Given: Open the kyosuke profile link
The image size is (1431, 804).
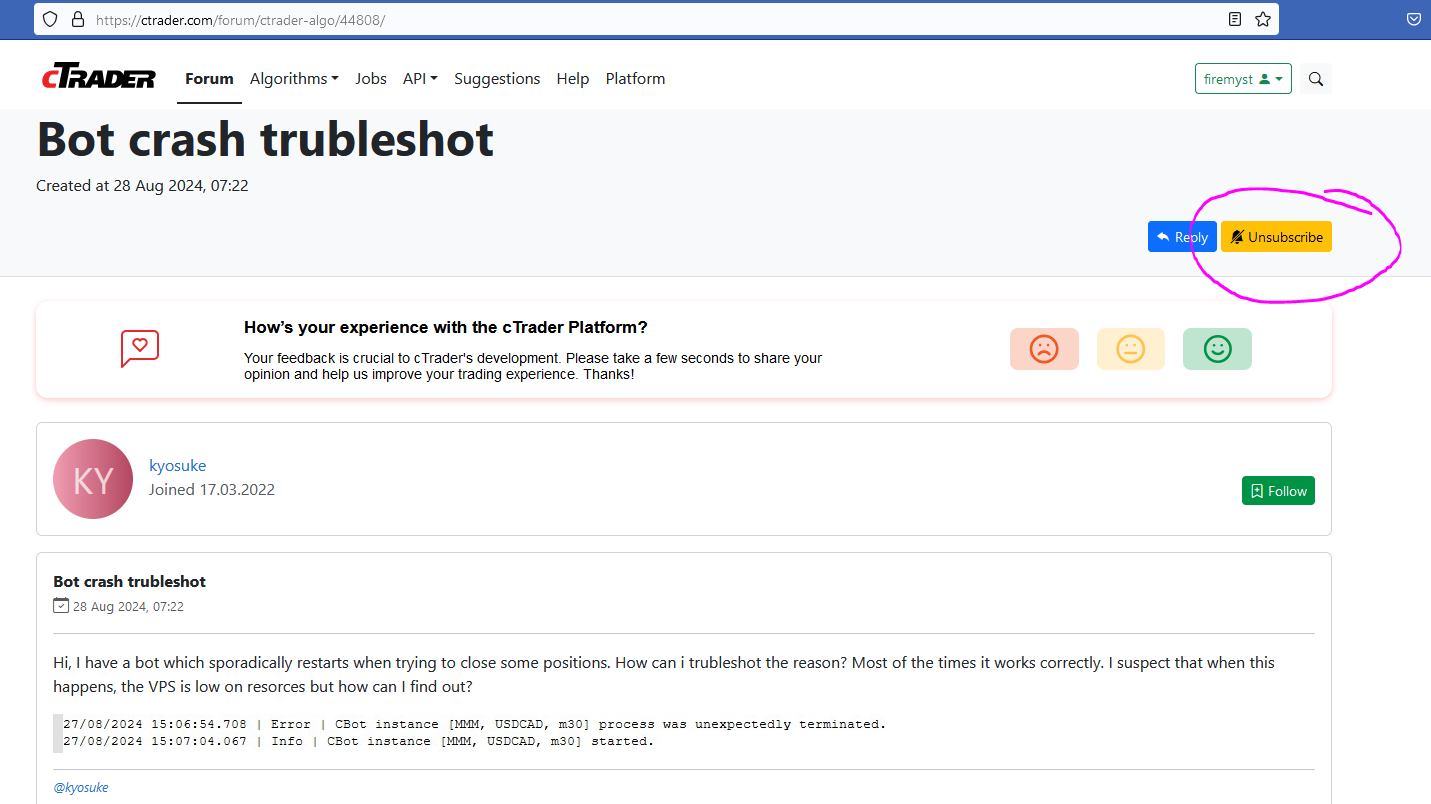Looking at the screenshot, I should [x=177, y=465].
